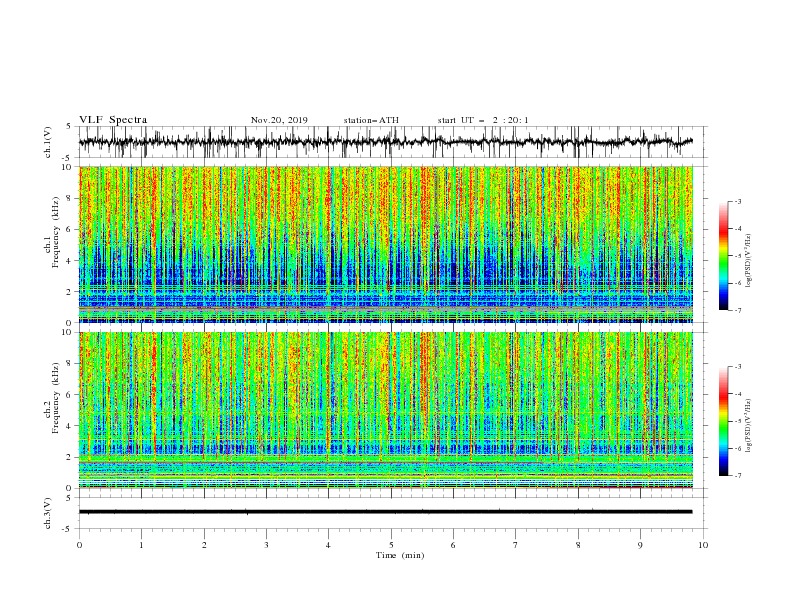Viewport: 792px width, 612px height.
Task: Click the "Time (min)" axis title
Action: point(400,555)
